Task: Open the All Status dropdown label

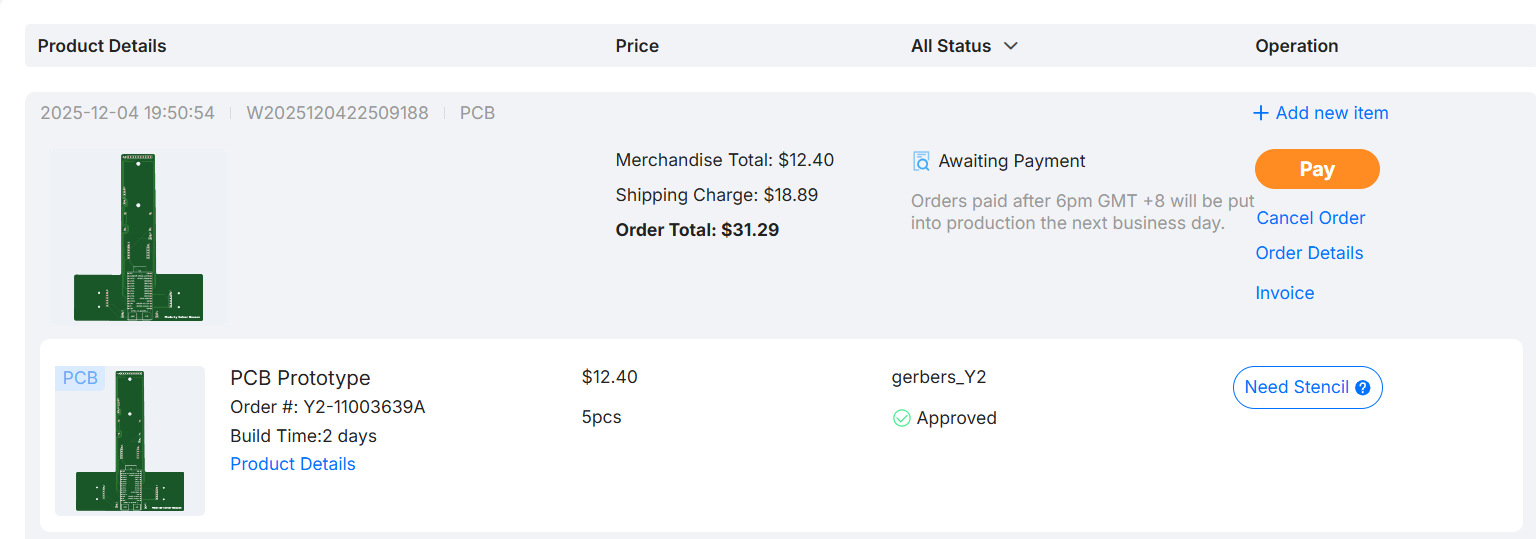Action: click(950, 46)
